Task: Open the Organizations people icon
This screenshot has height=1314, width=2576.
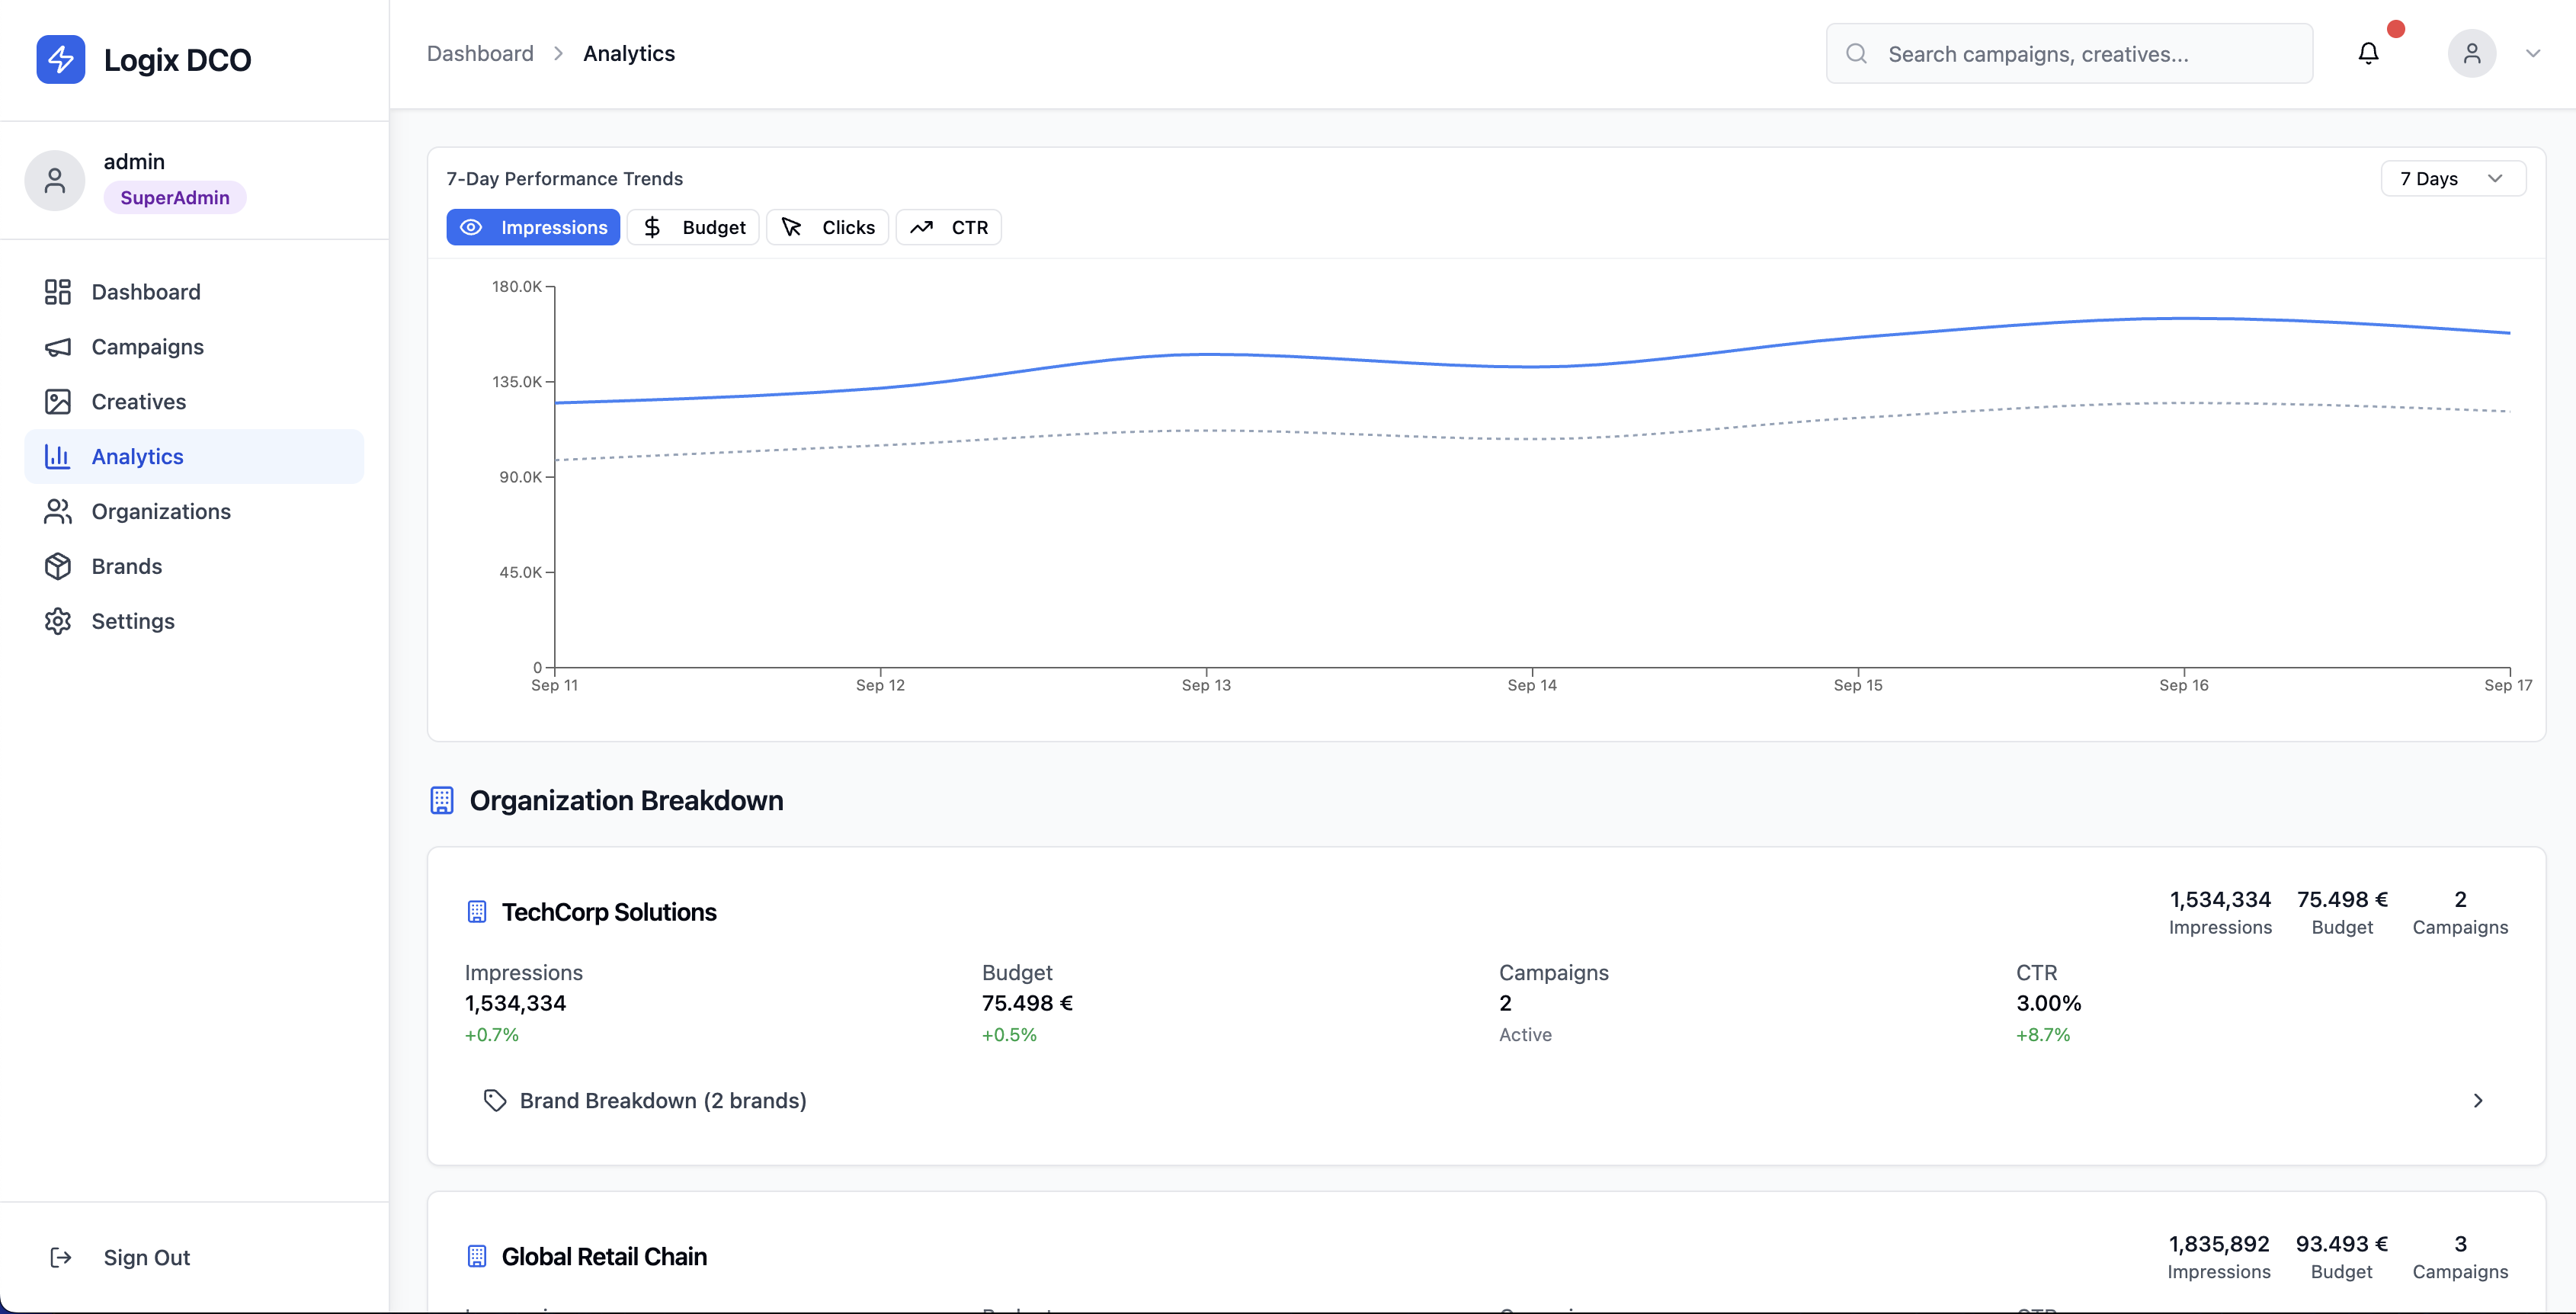Action: (57, 511)
